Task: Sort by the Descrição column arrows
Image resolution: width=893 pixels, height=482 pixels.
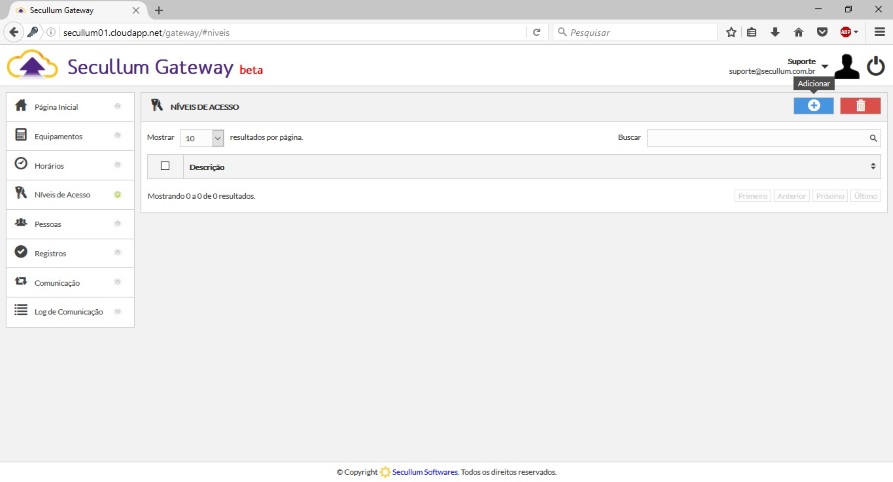Action: point(873,166)
